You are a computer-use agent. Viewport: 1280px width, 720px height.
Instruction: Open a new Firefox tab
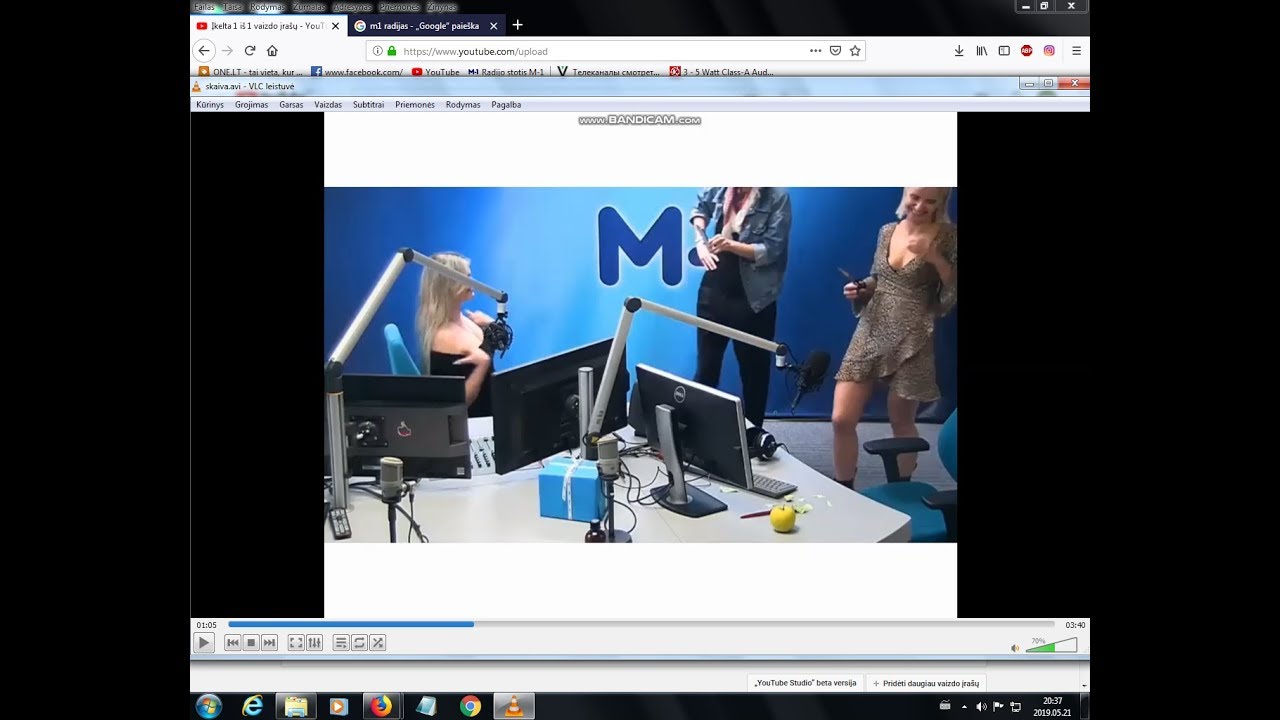pos(517,25)
